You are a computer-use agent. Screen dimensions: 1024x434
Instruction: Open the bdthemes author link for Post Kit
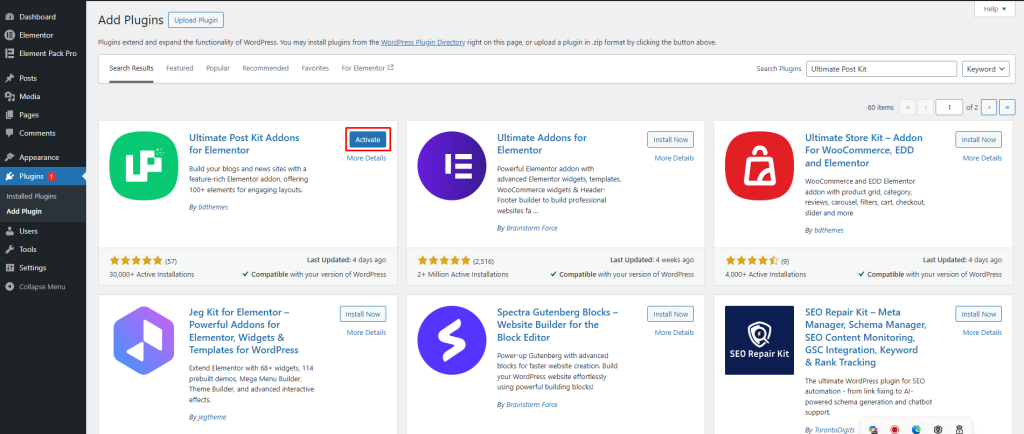pyautogui.click(x=213, y=207)
